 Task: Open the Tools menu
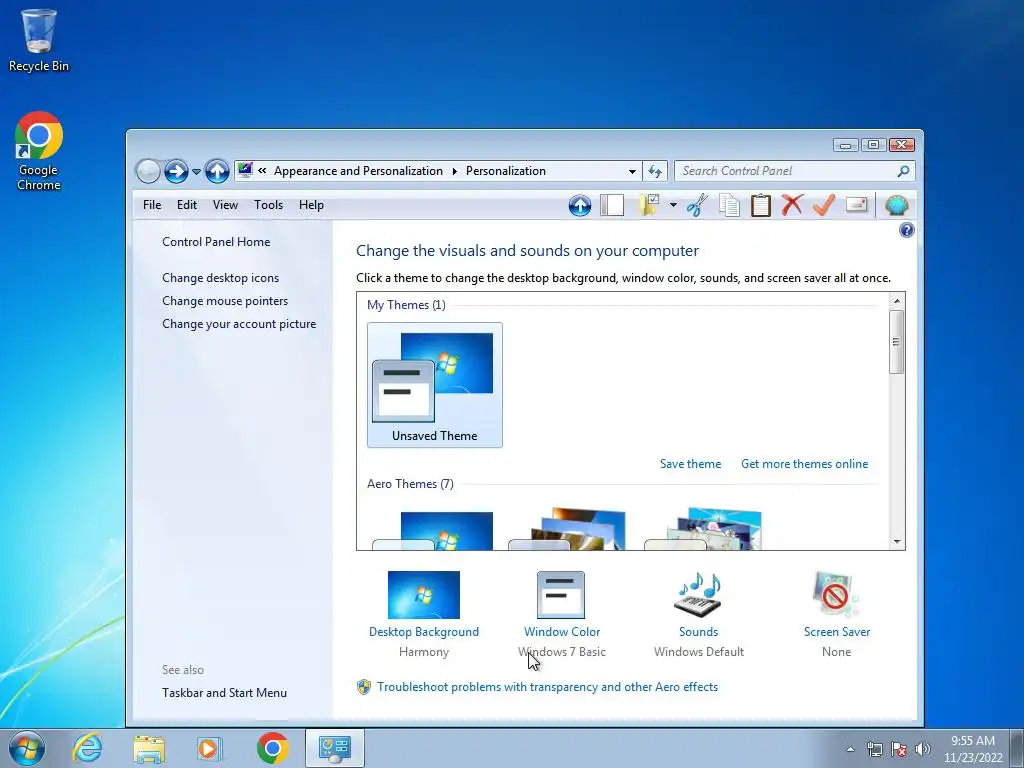pyautogui.click(x=268, y=205)
